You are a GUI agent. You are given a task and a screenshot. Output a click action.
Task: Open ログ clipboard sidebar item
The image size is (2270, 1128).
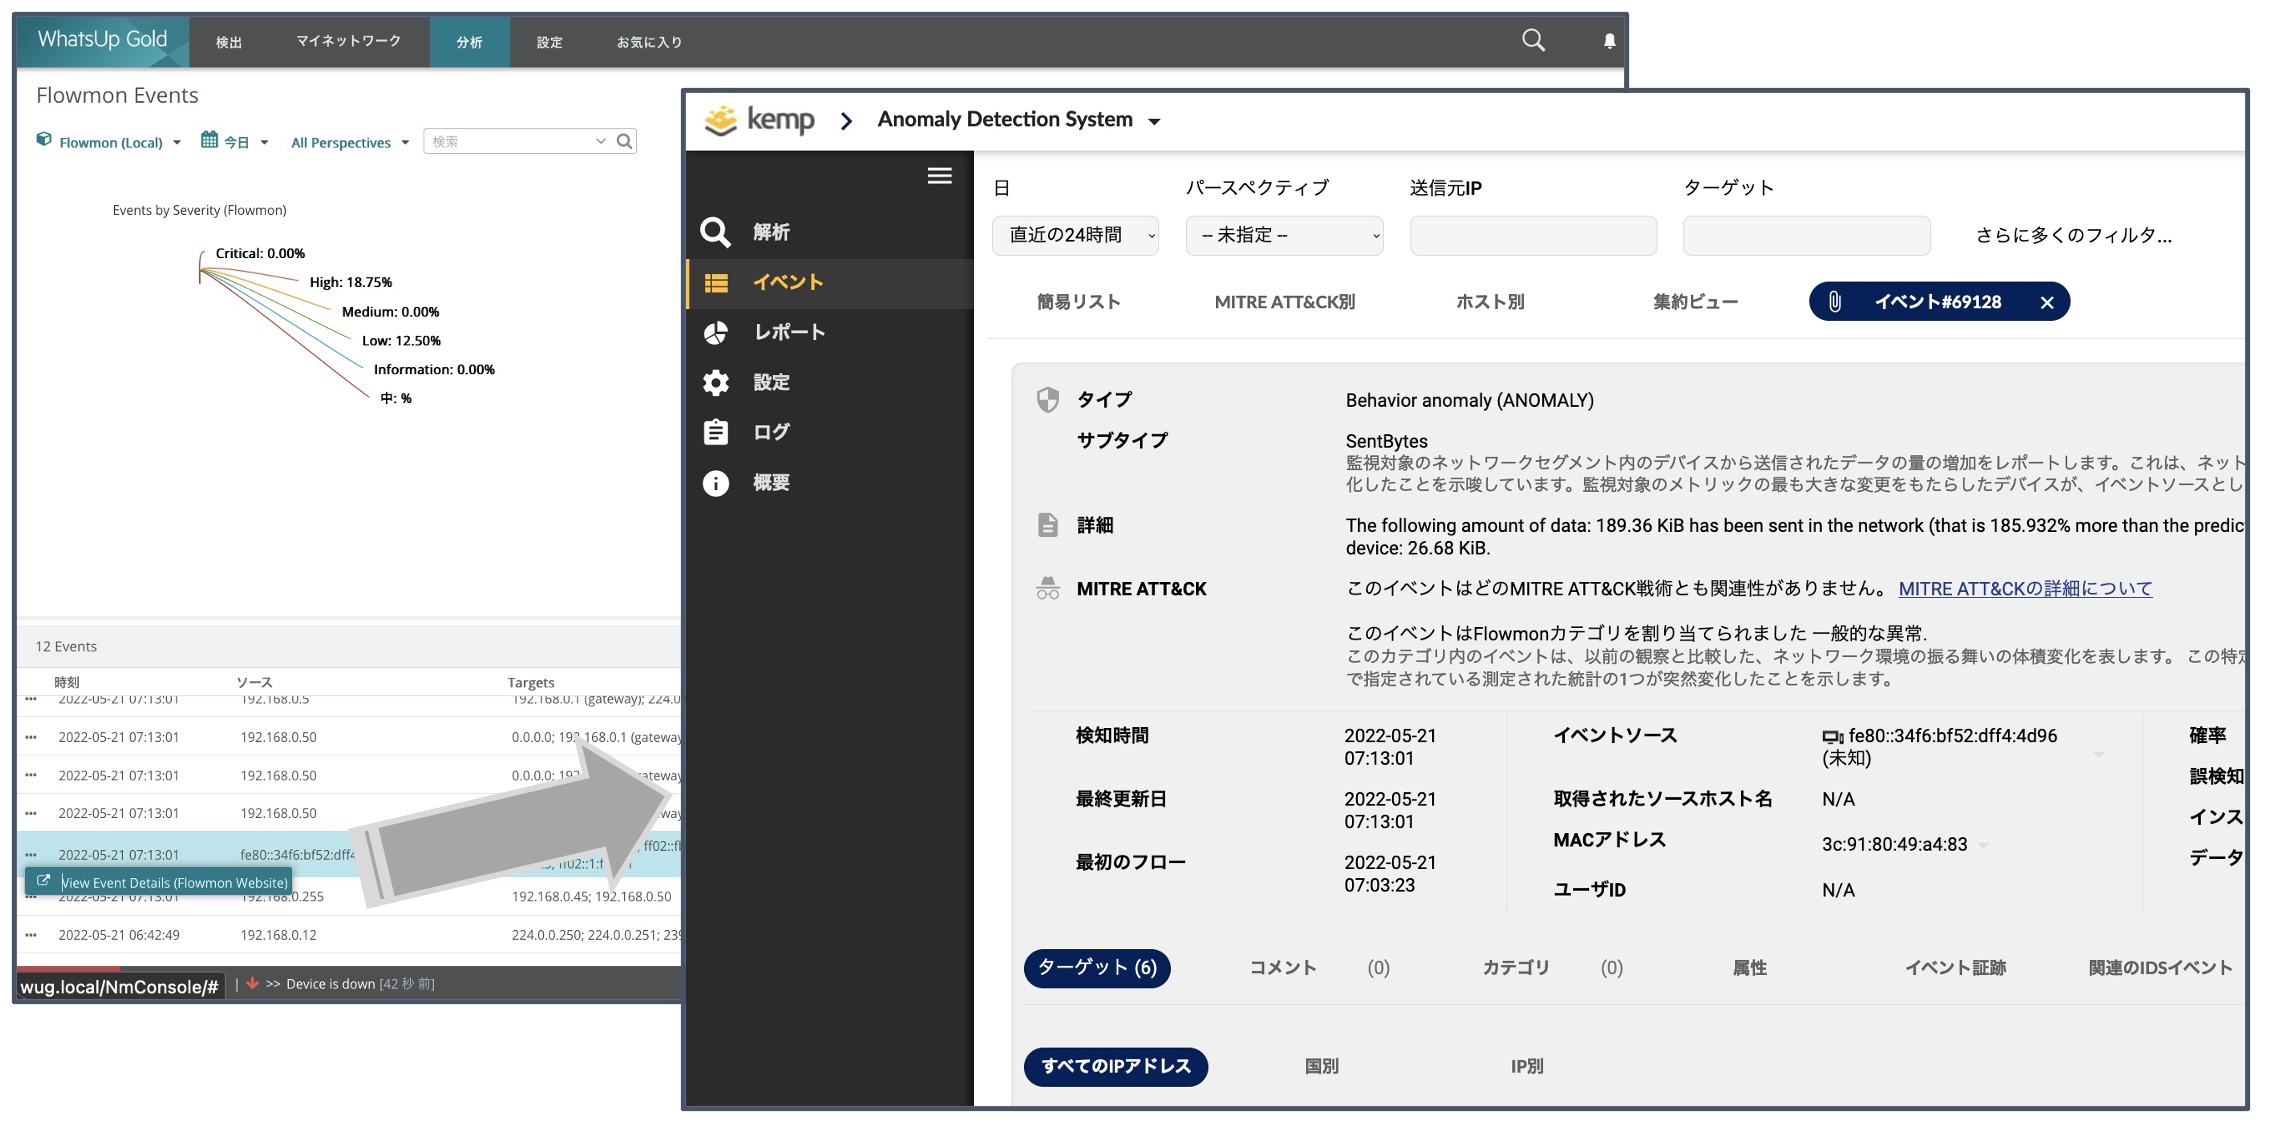tap(716, 432)
